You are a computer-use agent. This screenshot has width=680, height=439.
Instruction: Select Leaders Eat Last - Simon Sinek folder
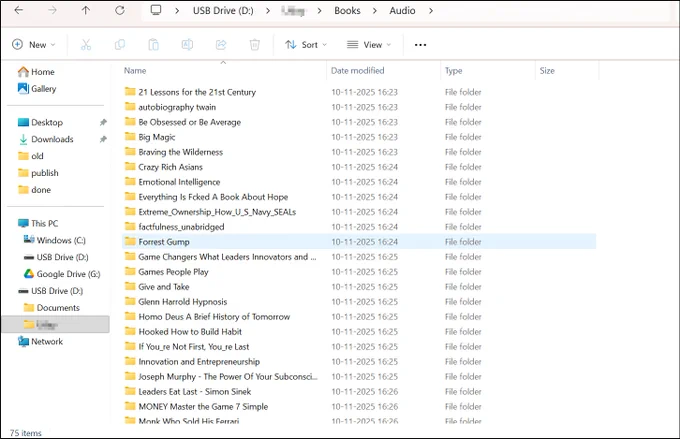pos(195,392)
